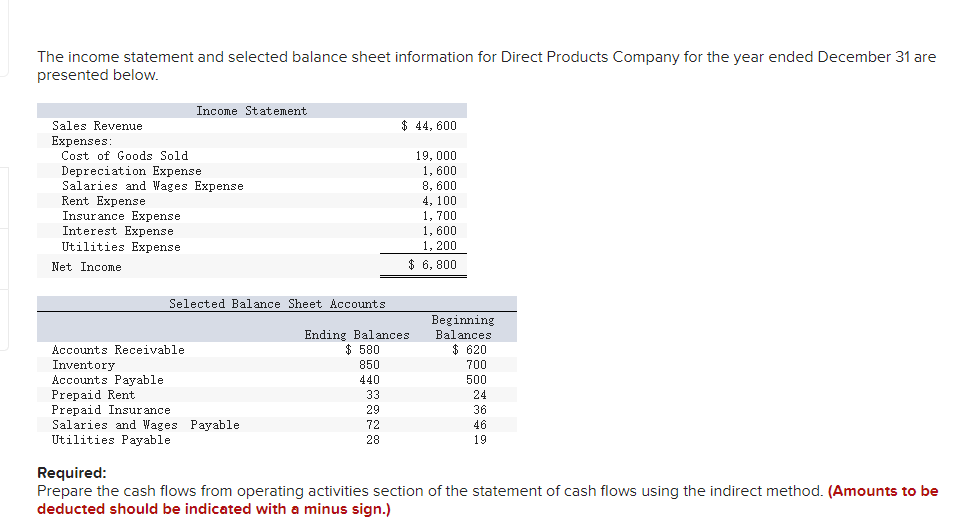Click the Ending Balances column header
This screenshot has width=979, height=527.
[357, 335]
